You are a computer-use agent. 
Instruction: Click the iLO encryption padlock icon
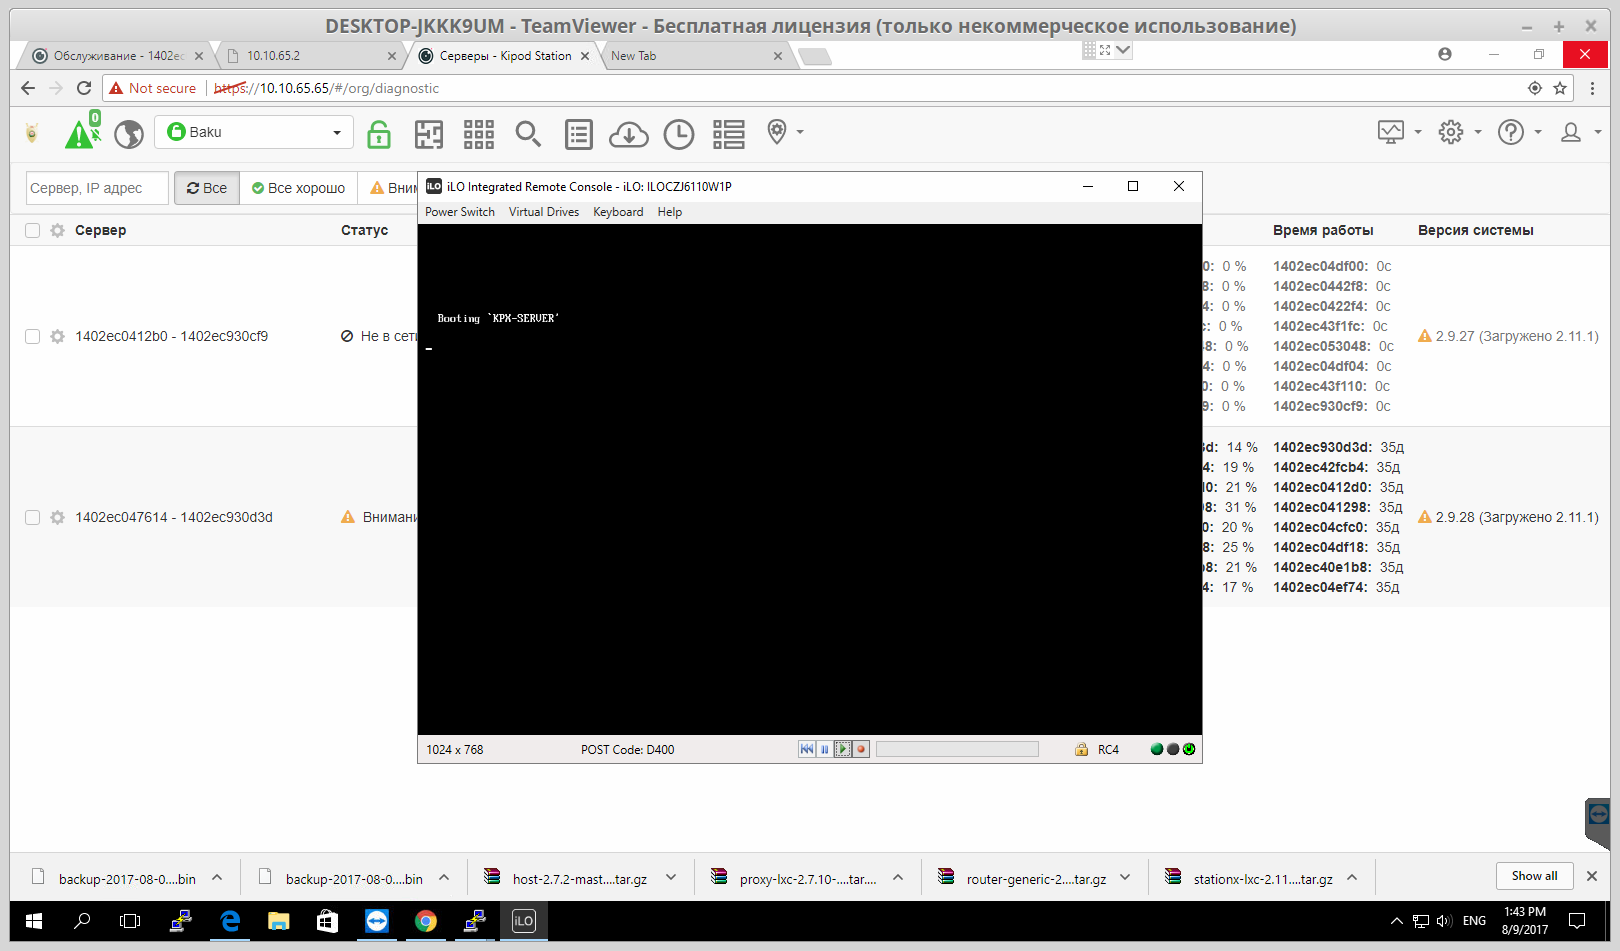click(x=1081, y=749)
